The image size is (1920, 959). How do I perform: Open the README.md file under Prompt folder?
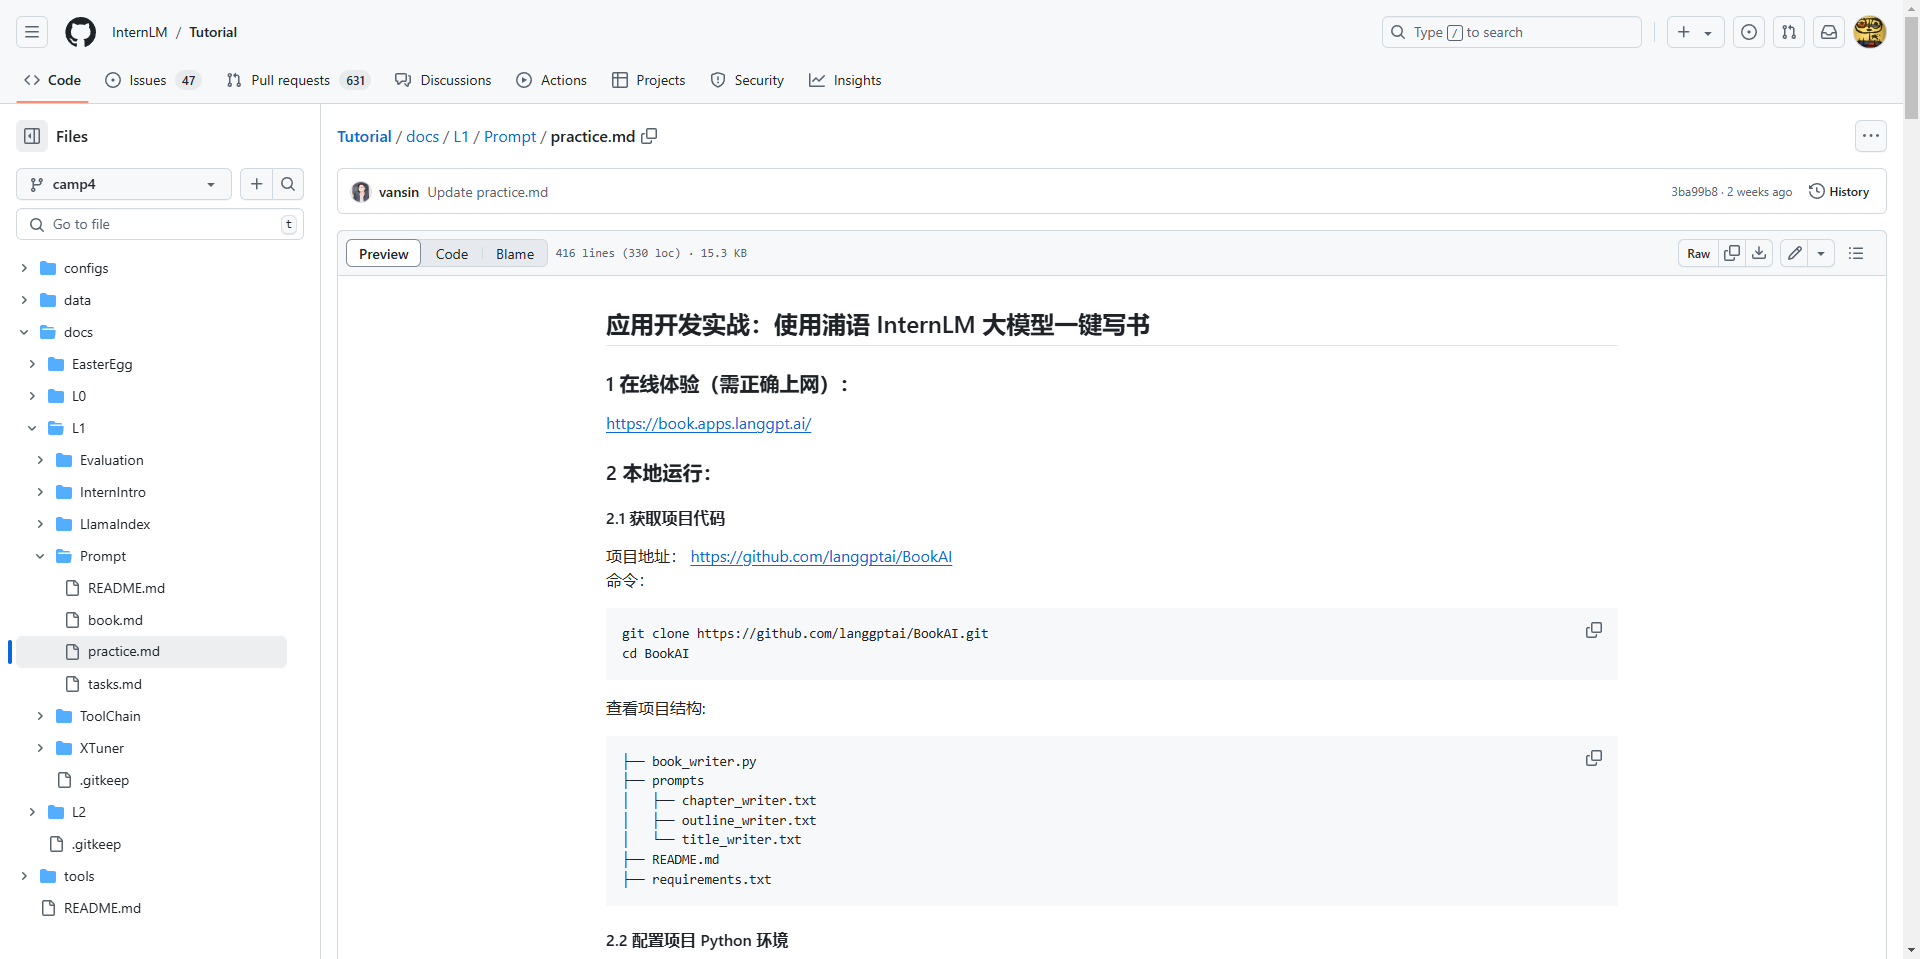[x=126, y=588]
